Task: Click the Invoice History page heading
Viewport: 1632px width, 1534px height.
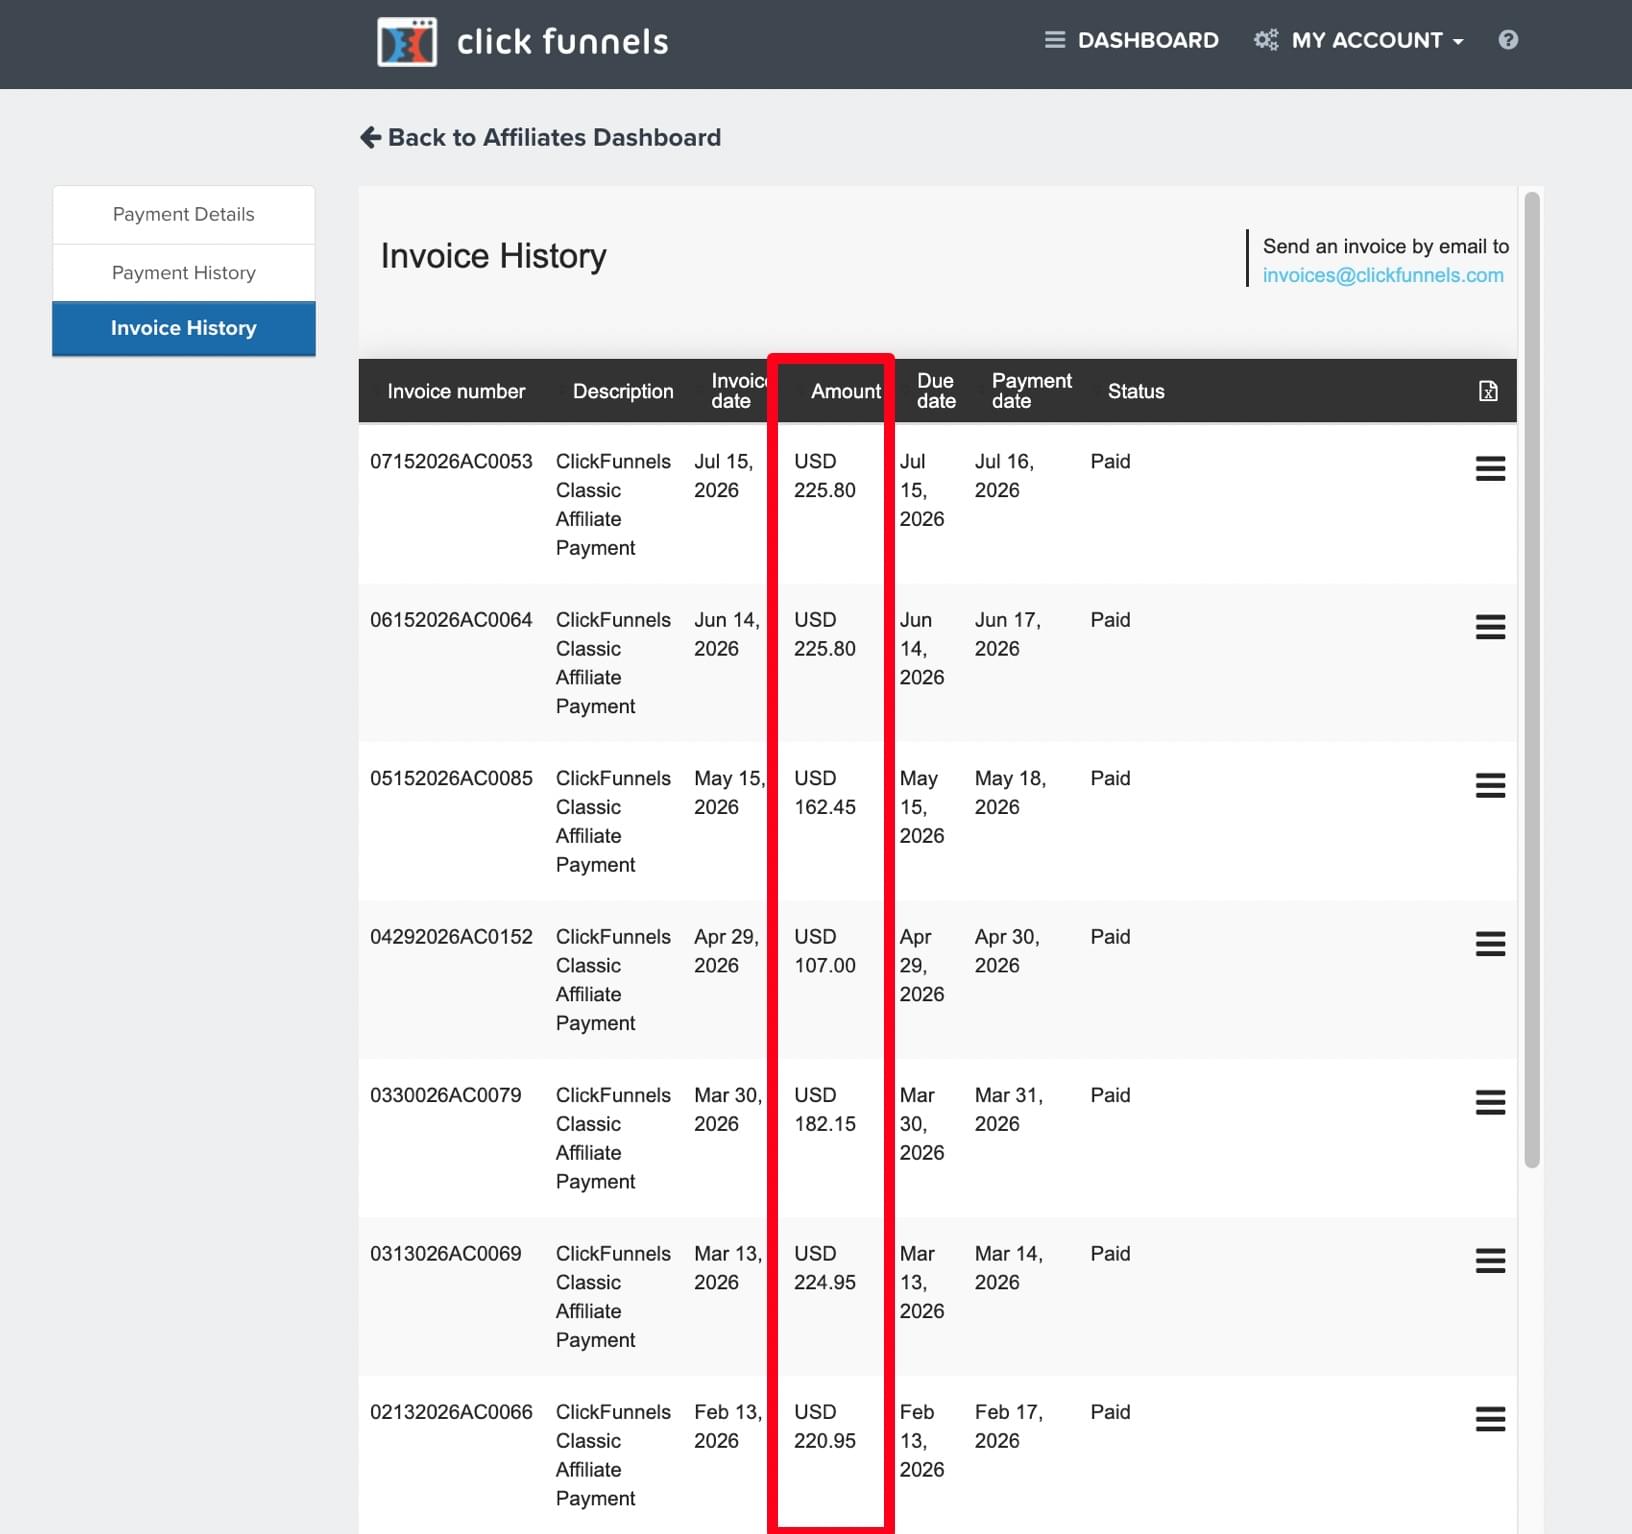Action: [493, 256]
